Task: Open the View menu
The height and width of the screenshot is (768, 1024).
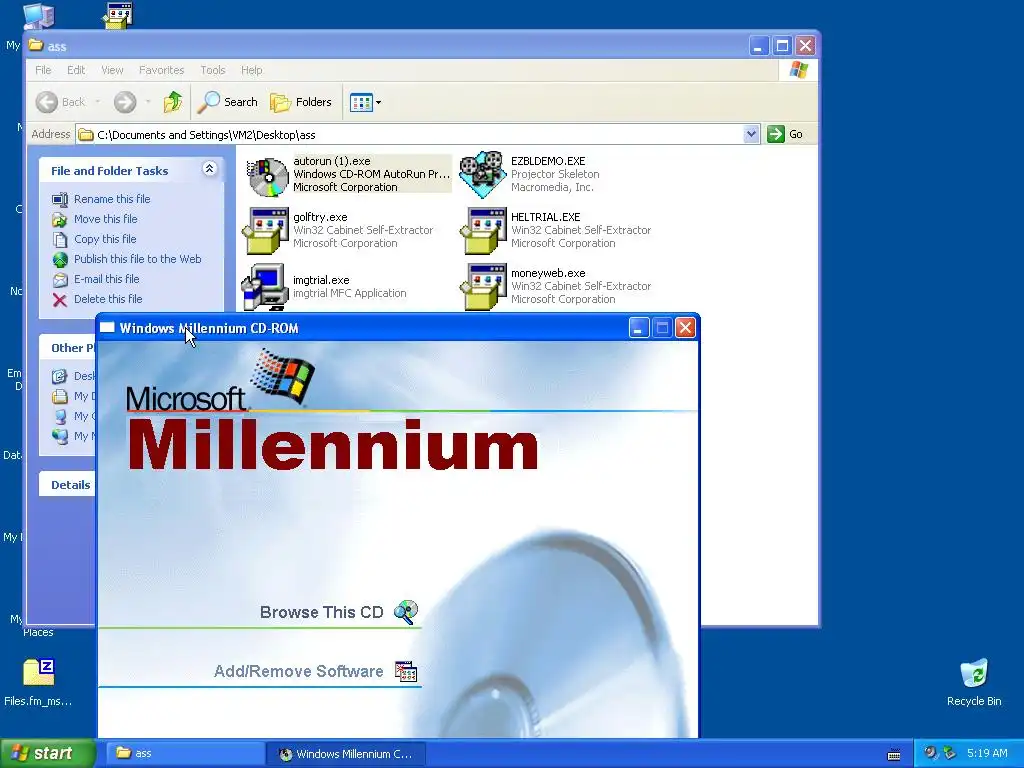Action: pos(112,70)
